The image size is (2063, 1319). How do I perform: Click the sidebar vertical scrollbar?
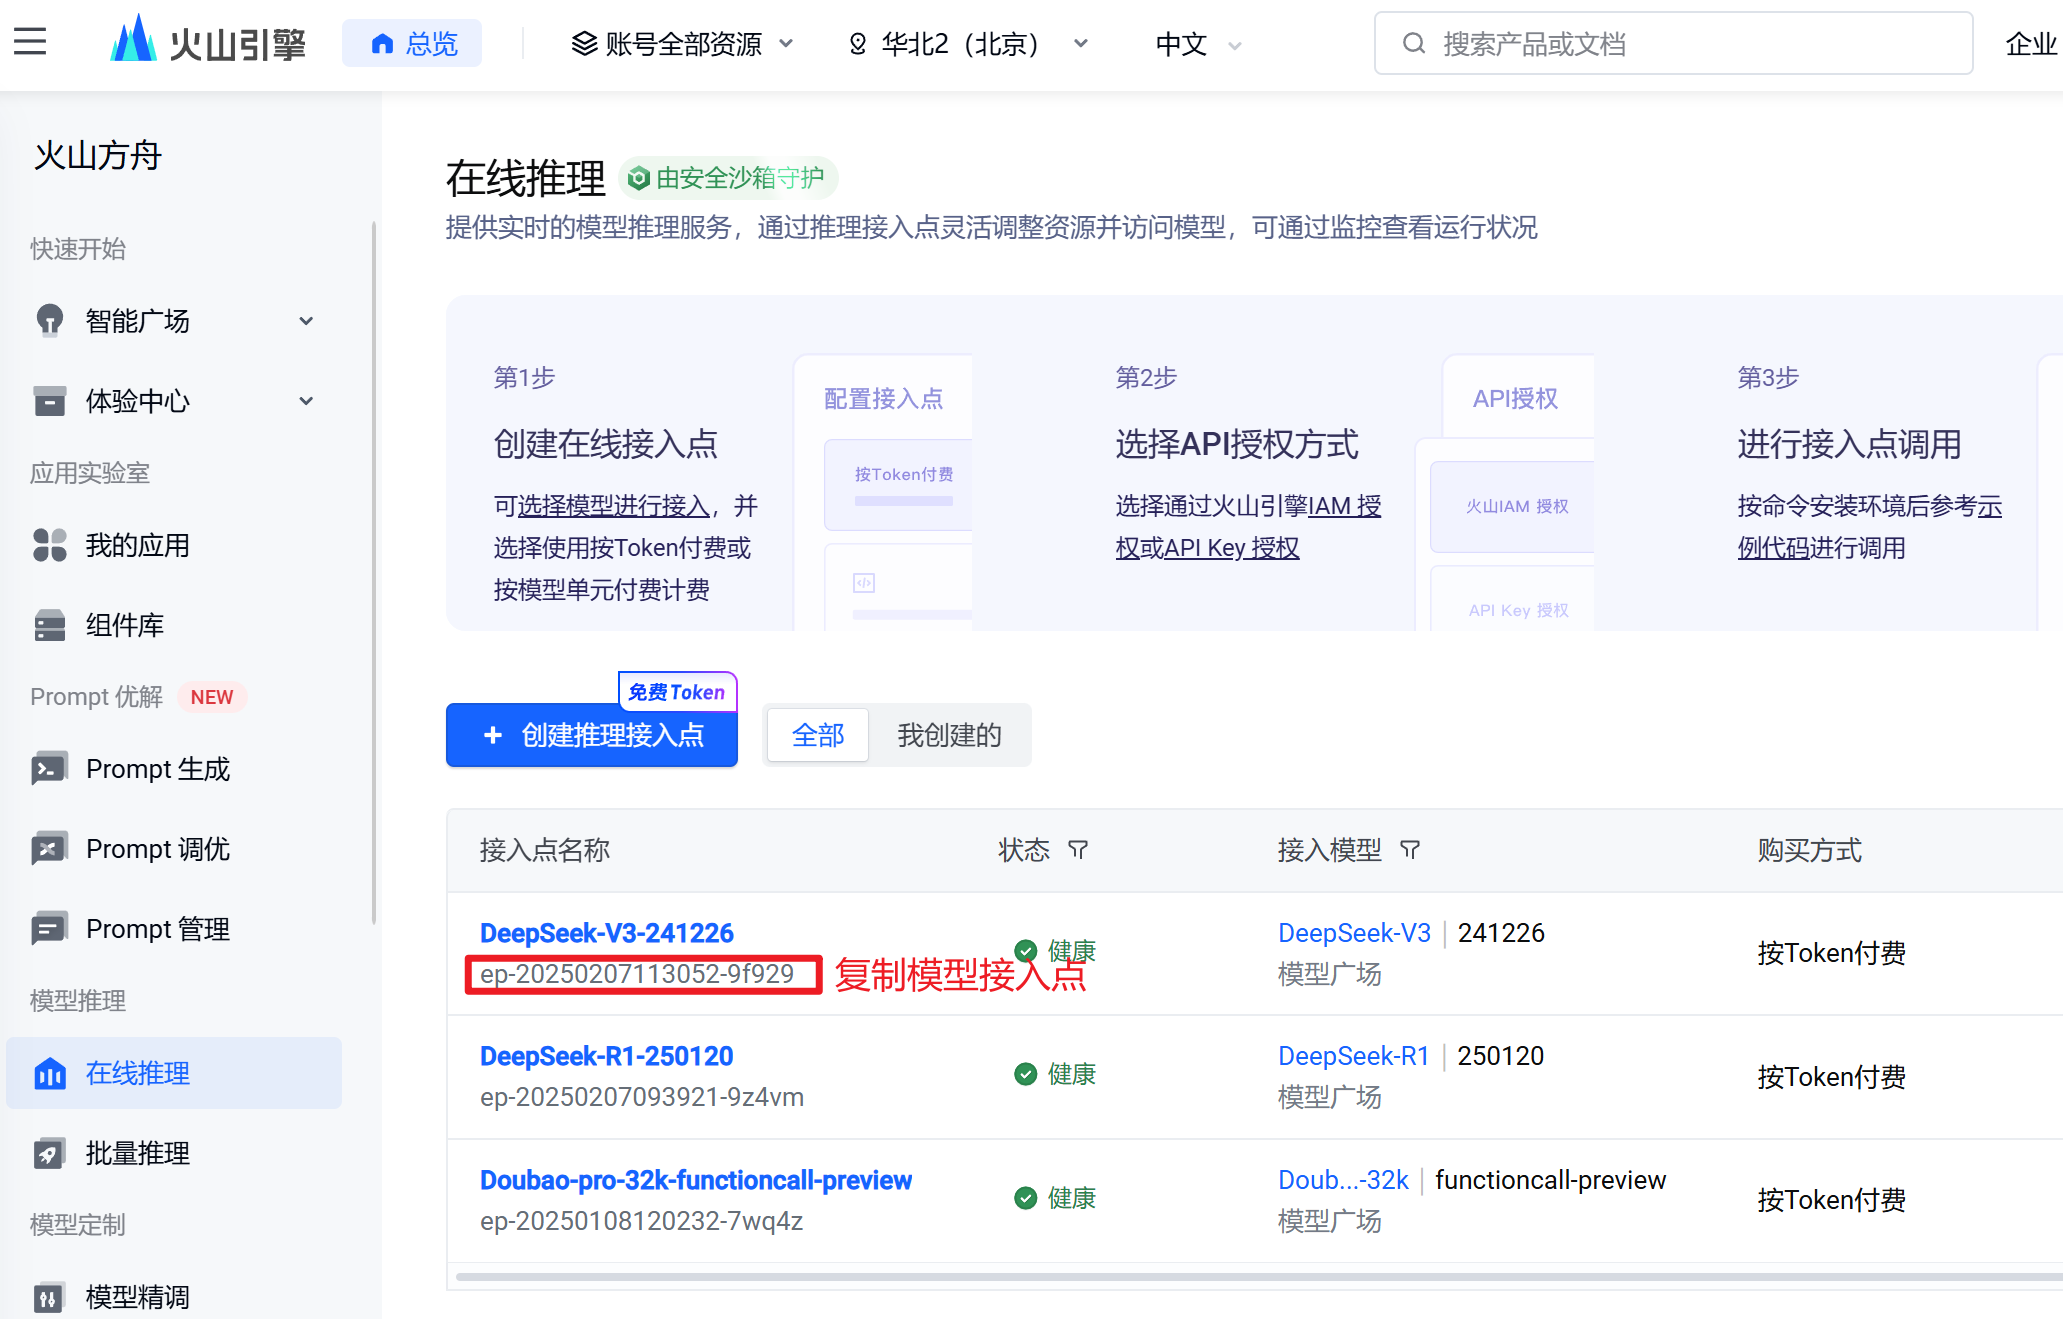pos(374,573)
